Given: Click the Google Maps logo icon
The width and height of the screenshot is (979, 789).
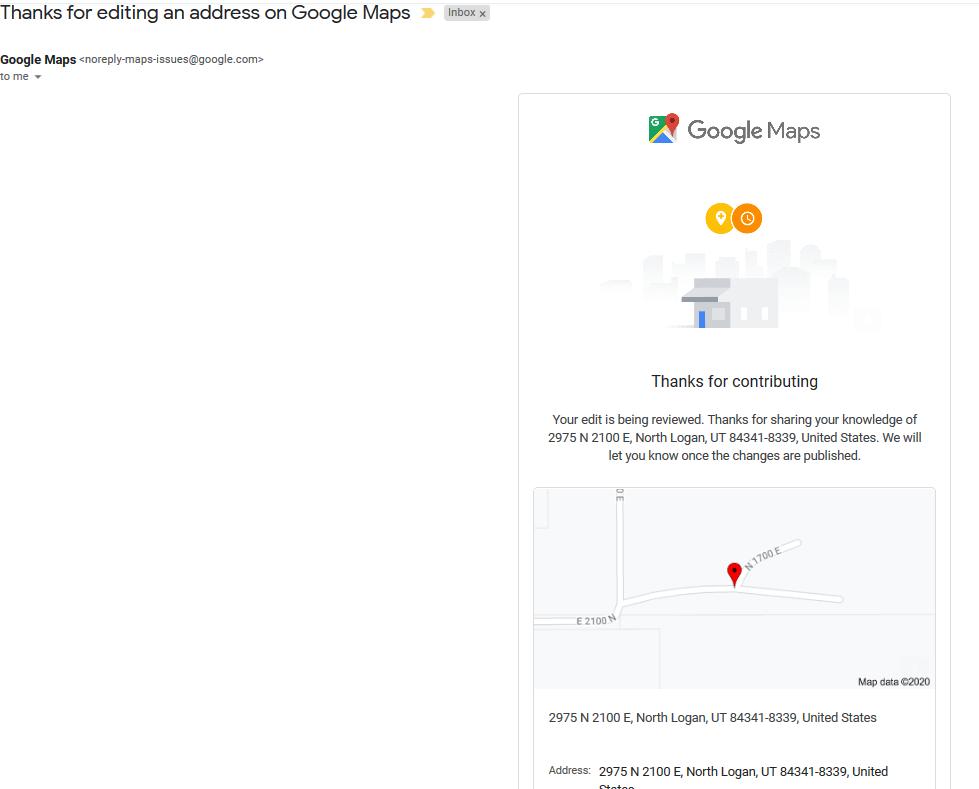Looking at the screenshot, I should [x=664, y=129].
